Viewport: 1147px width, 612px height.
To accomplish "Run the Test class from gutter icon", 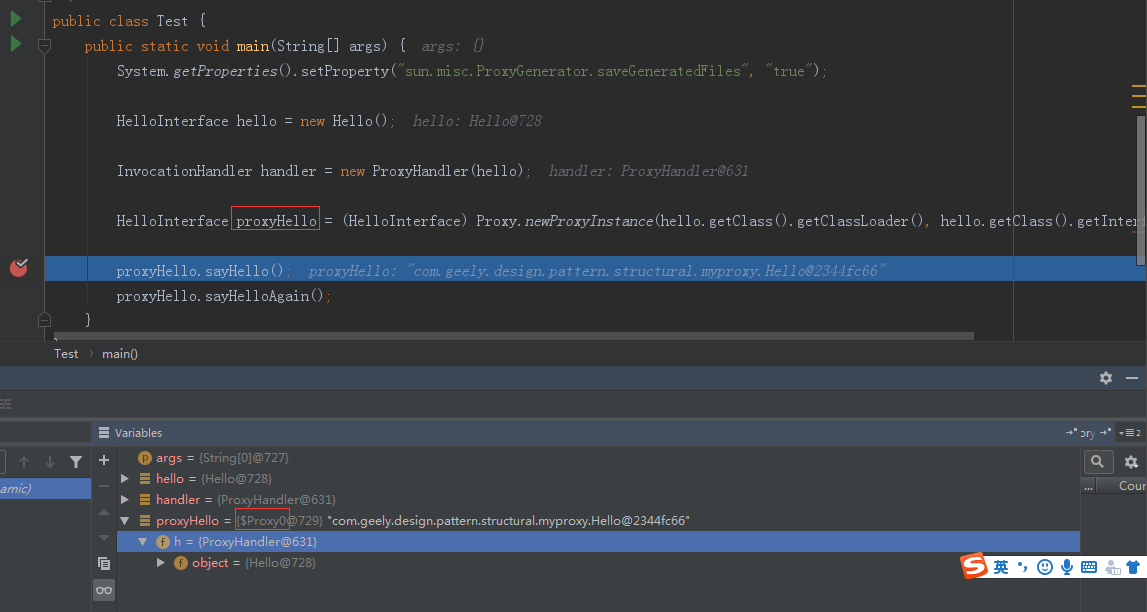I will tap(15, 19).
